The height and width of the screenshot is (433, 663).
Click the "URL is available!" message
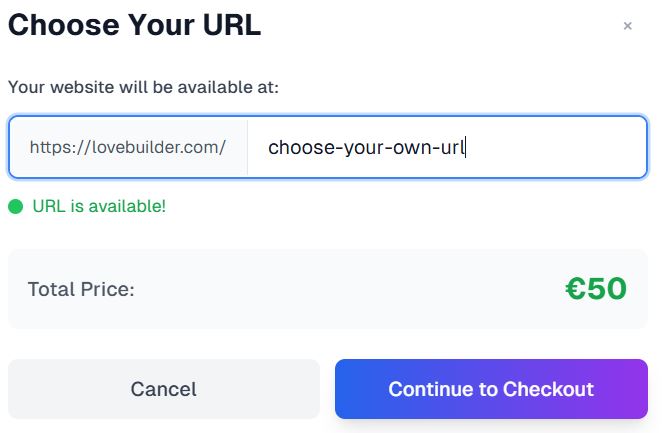tap(99, 207)
